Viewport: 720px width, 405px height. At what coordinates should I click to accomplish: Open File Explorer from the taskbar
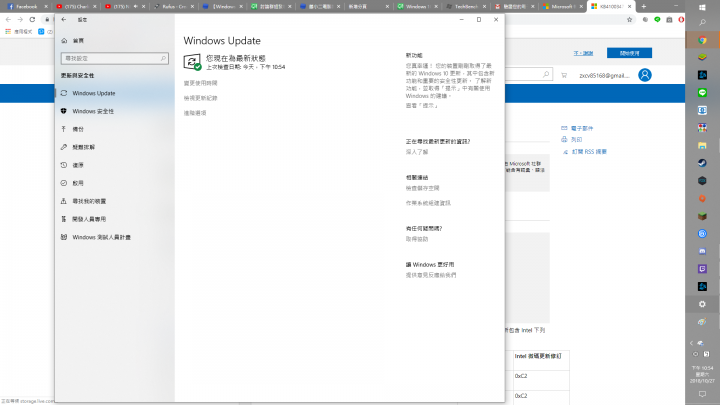coord(702,146)
